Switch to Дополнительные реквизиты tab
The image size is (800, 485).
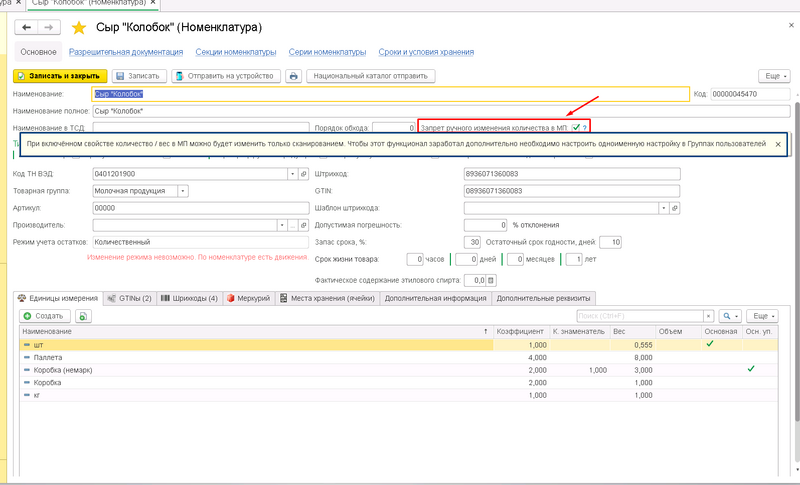pyautogui.click(x=543, y=298)
